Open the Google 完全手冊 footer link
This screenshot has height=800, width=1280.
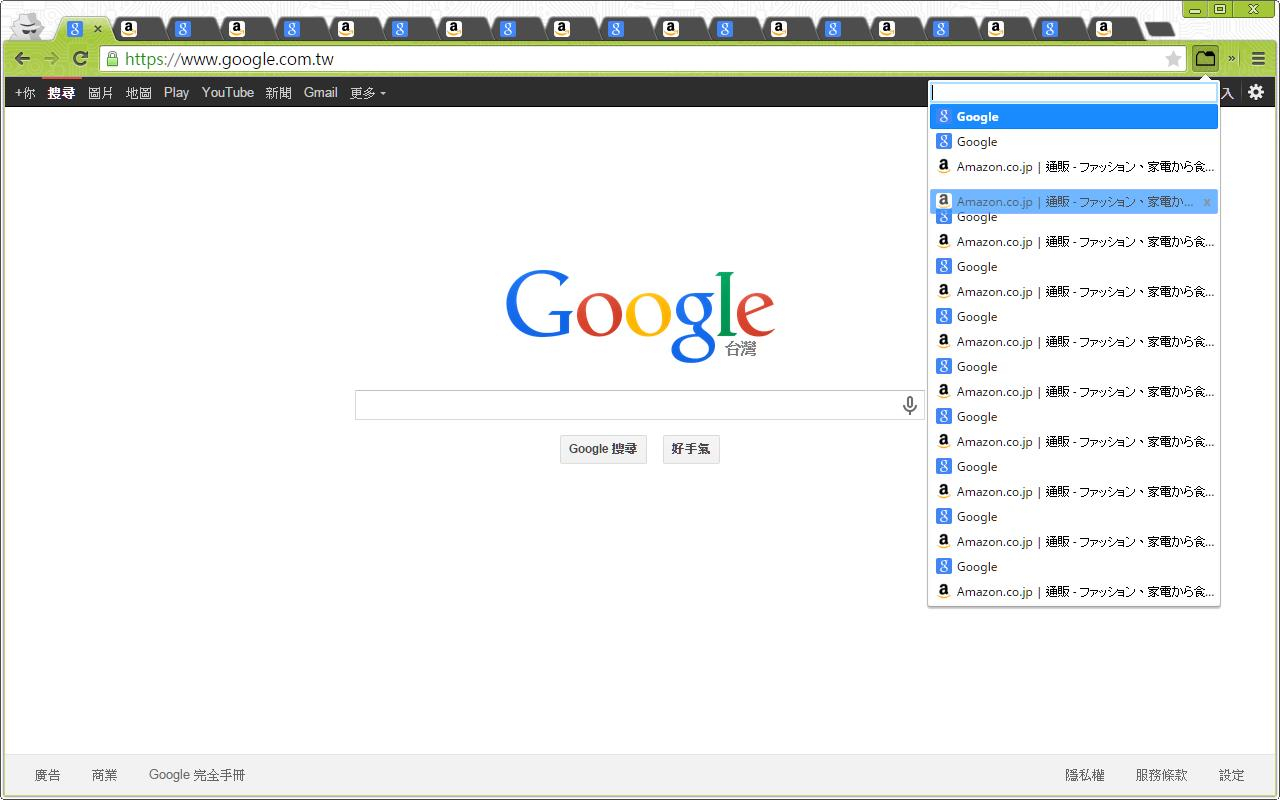pyautogui.click(x=197, y=775)
